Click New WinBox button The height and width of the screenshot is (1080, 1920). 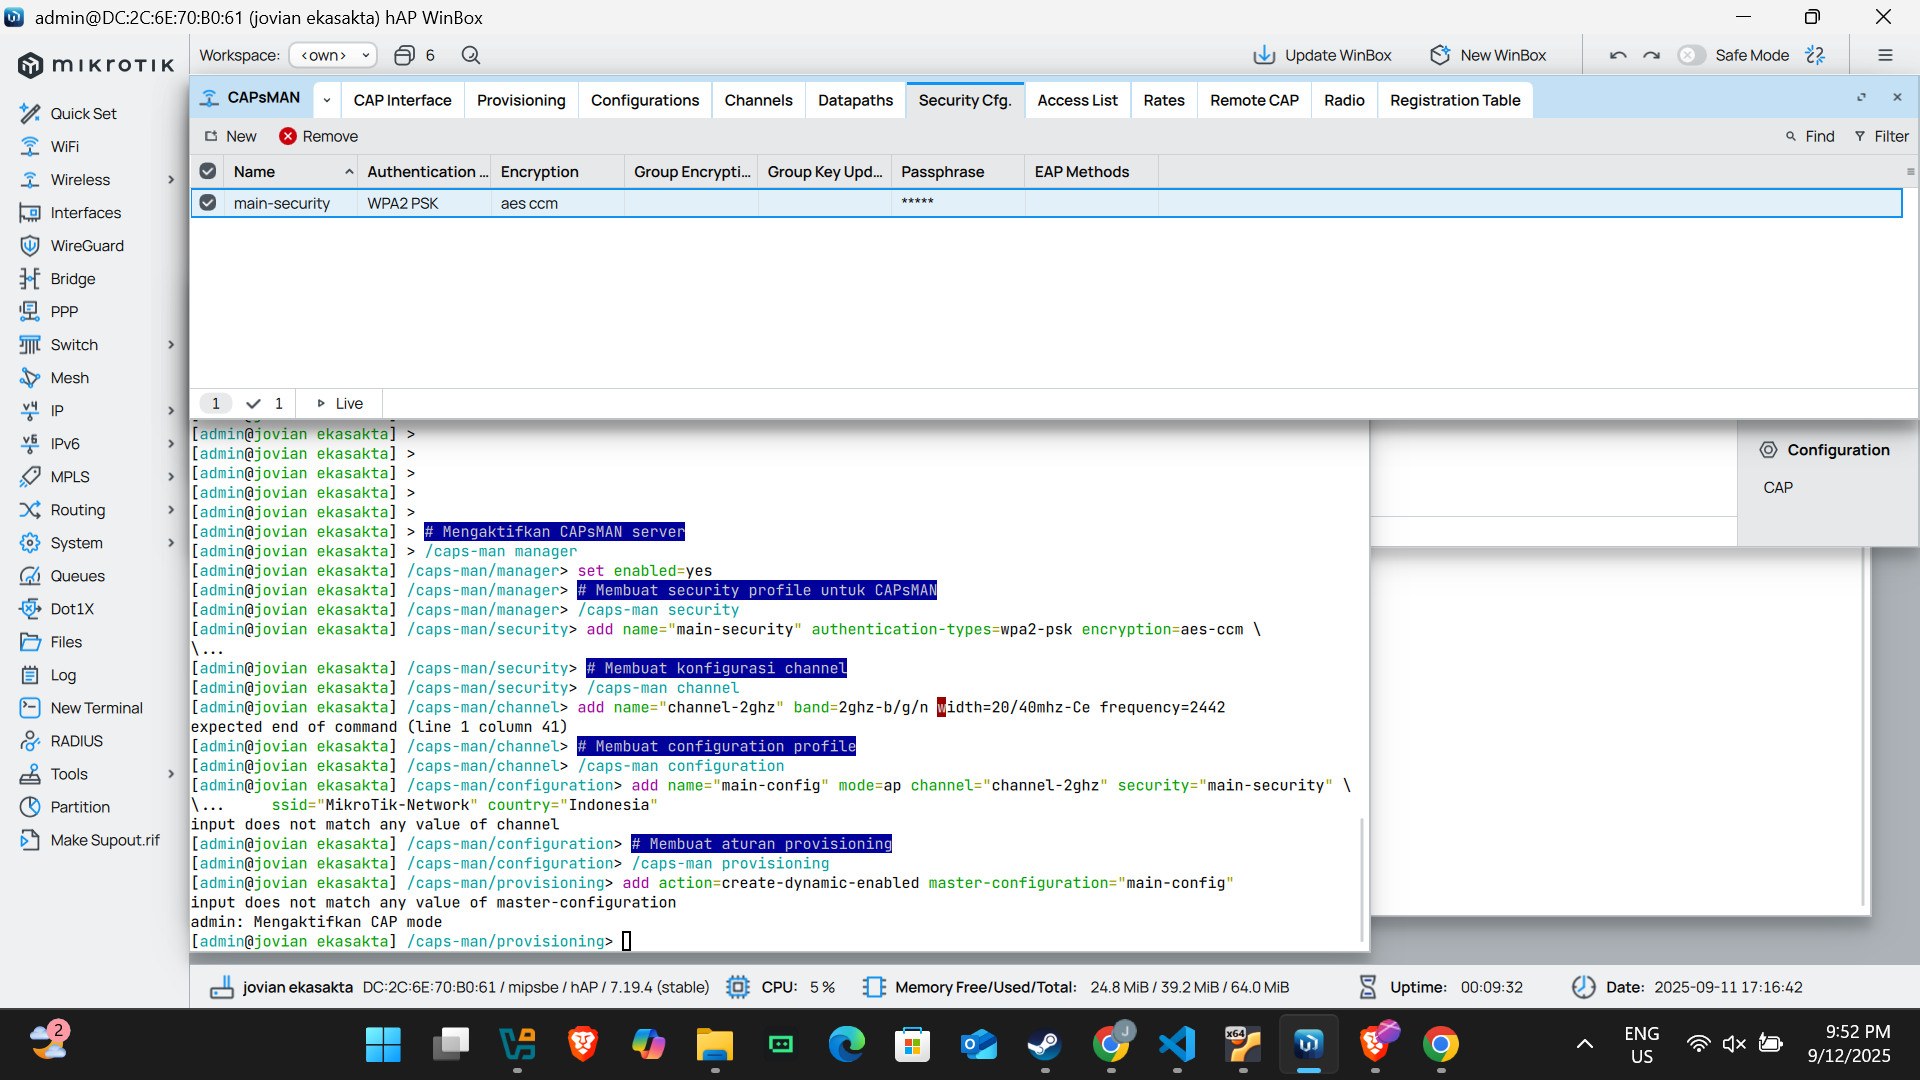click(x=1488, y=55)
